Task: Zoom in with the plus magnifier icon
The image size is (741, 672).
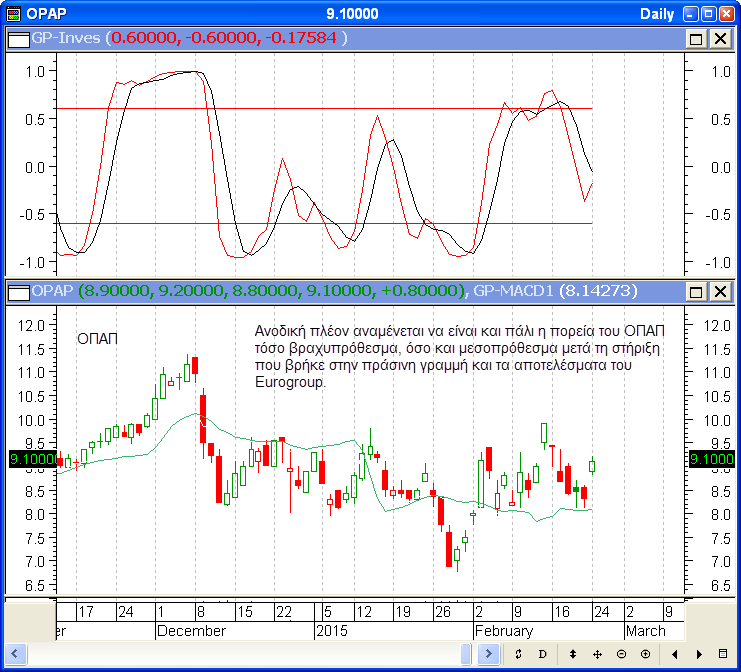Action: coord(646,654)
